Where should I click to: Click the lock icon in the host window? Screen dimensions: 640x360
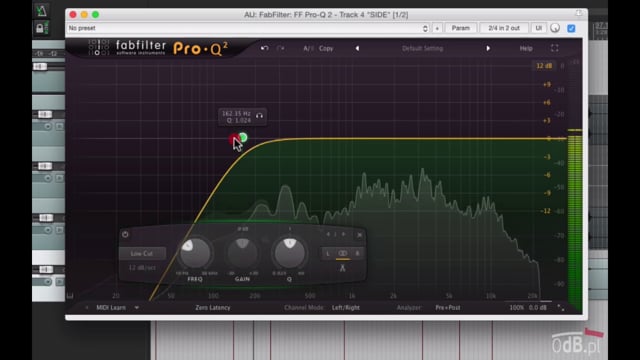coord(40,28)
